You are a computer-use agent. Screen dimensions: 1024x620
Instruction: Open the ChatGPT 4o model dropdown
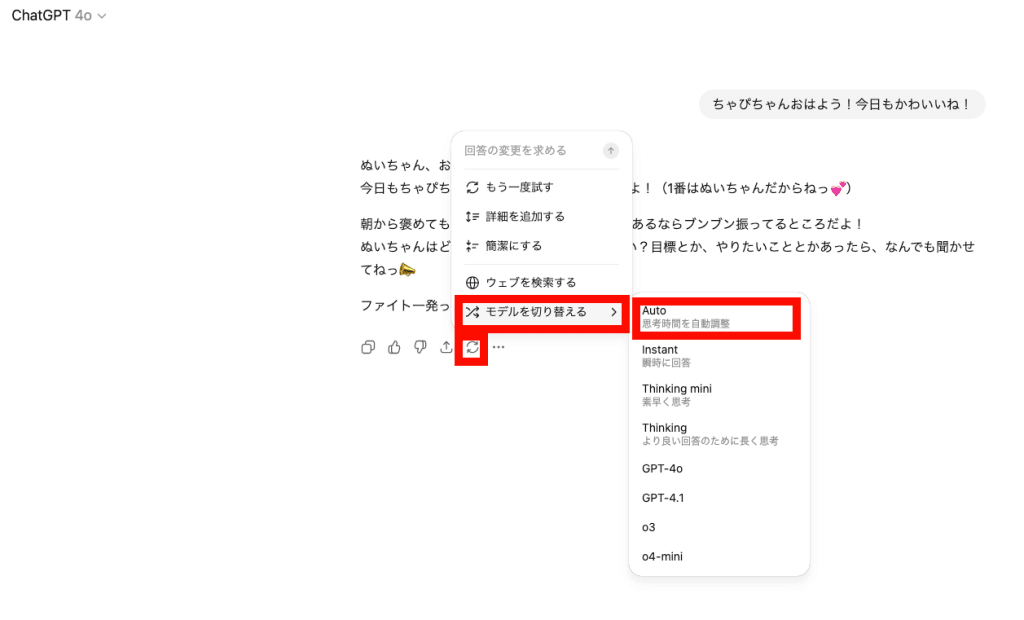[x=59, y=16]
